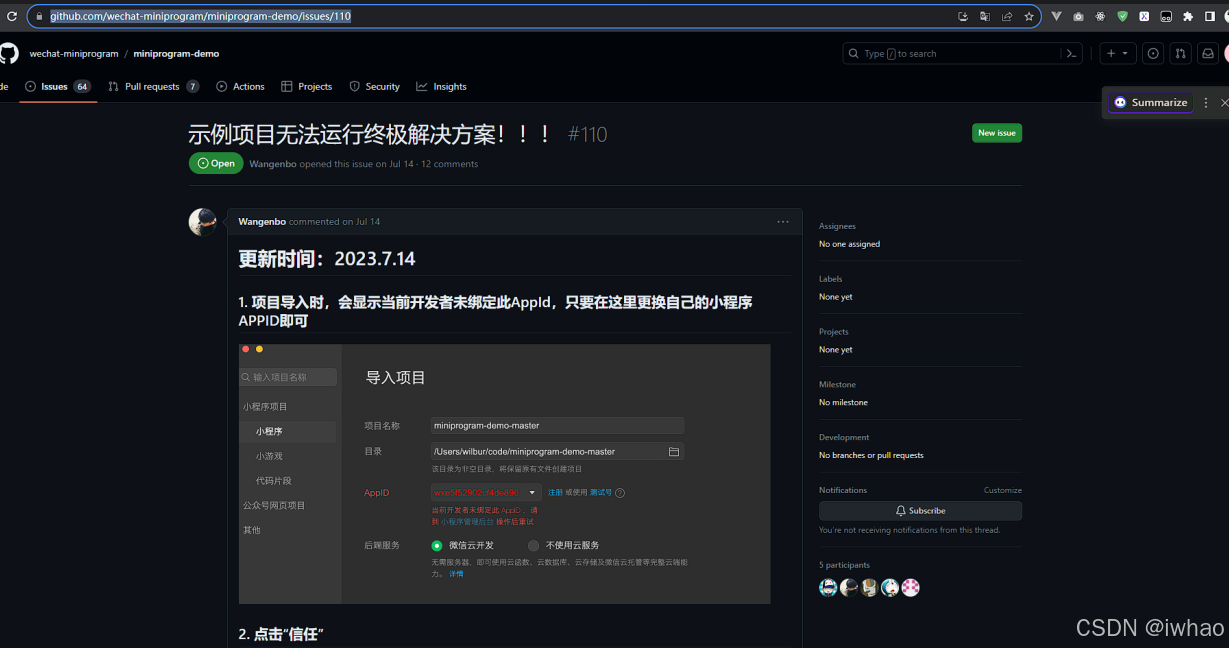Click the Summarize button
This screenshot has width=1229, height=648.
(1151, 102)
